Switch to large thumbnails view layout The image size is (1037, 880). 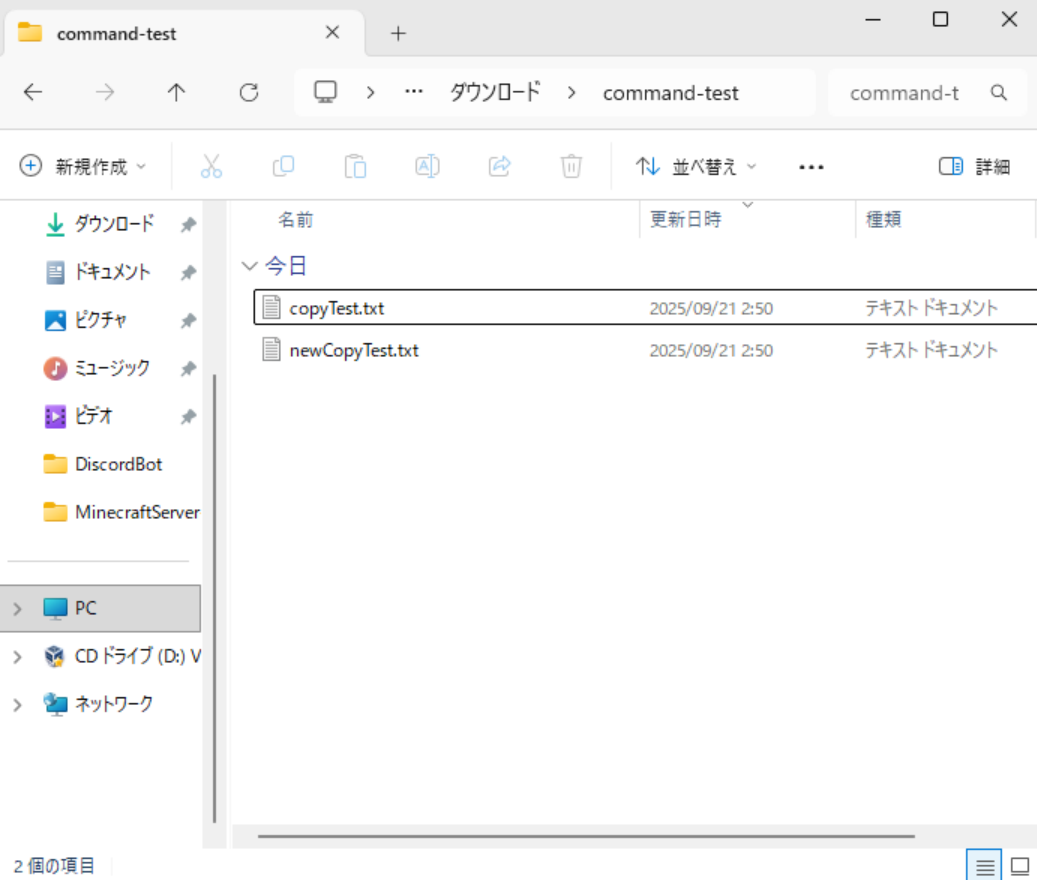pyautogui.click(x=1019, y=865)
